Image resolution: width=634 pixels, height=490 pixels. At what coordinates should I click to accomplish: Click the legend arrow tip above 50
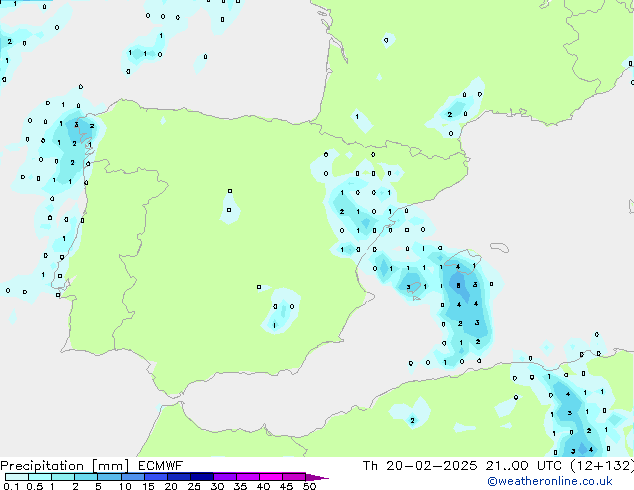click(318, 477)
